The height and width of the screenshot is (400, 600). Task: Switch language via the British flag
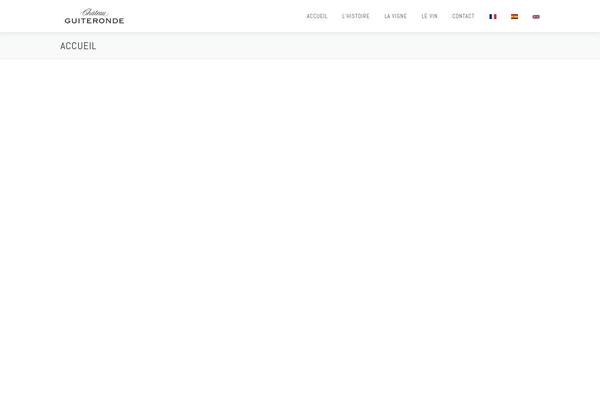536,16
